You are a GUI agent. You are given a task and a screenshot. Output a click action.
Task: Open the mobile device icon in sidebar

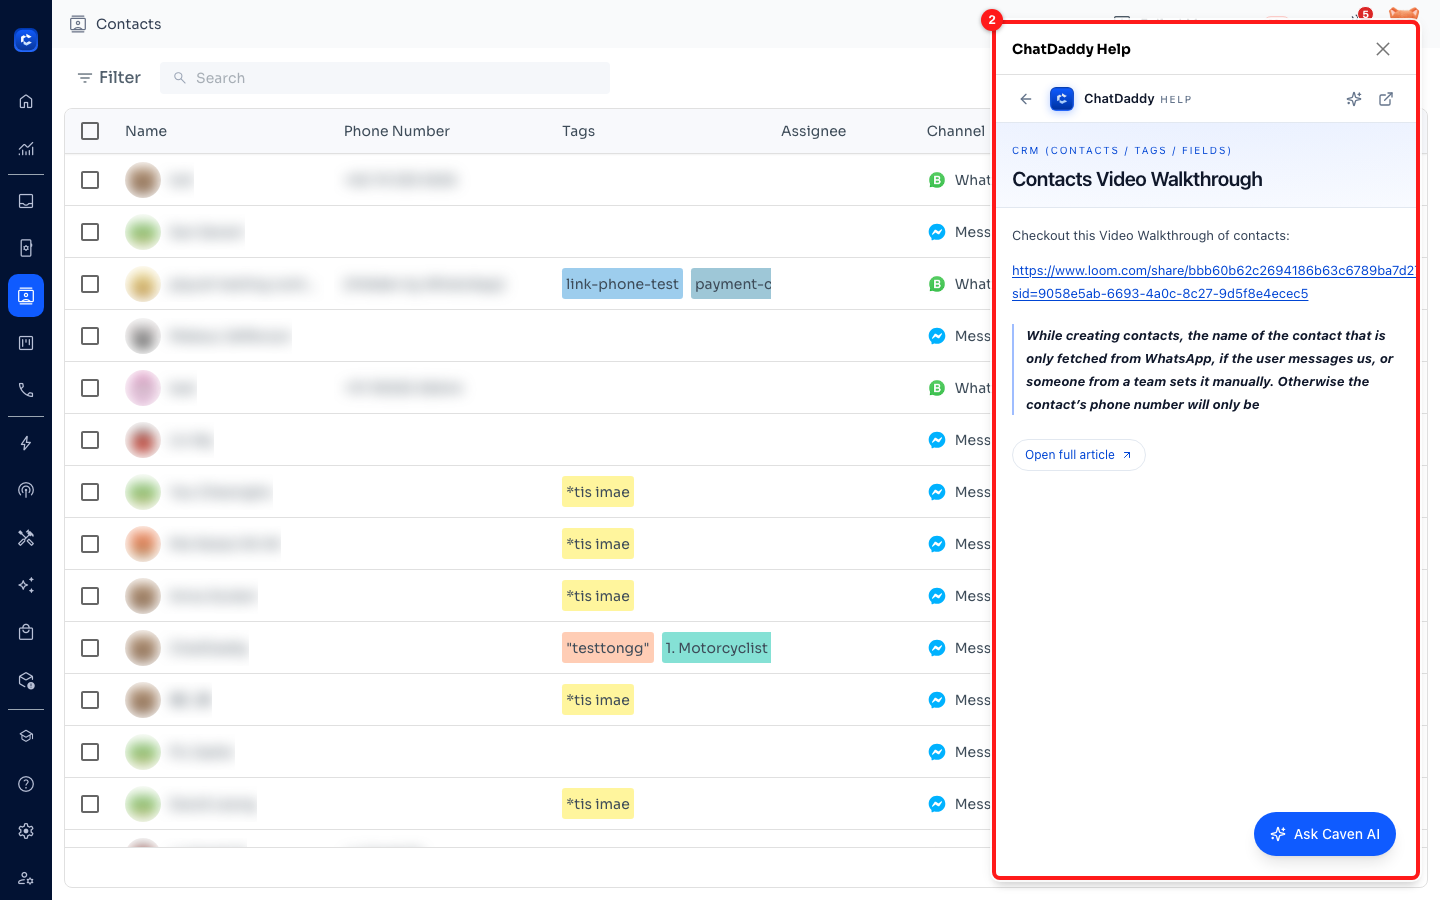click(x=26, y=248)
